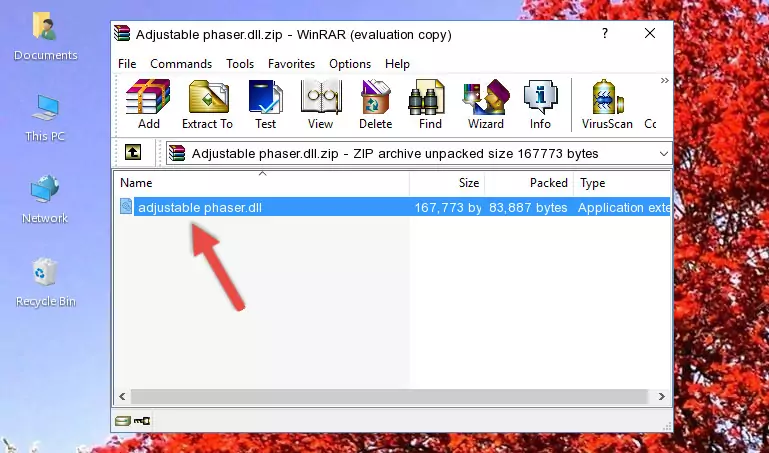Open the Extract To tool

click(207, 104)
